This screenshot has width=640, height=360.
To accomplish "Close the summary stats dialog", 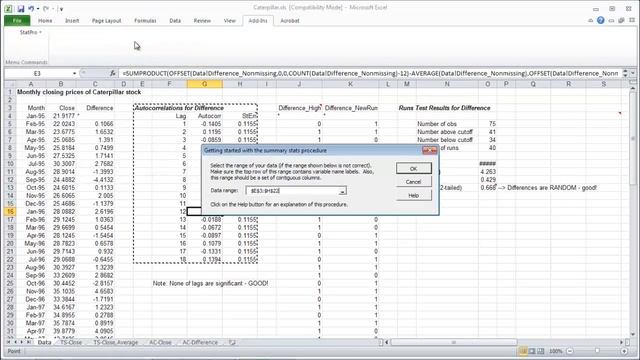I will pyautogui.click(x=430, y=151).
